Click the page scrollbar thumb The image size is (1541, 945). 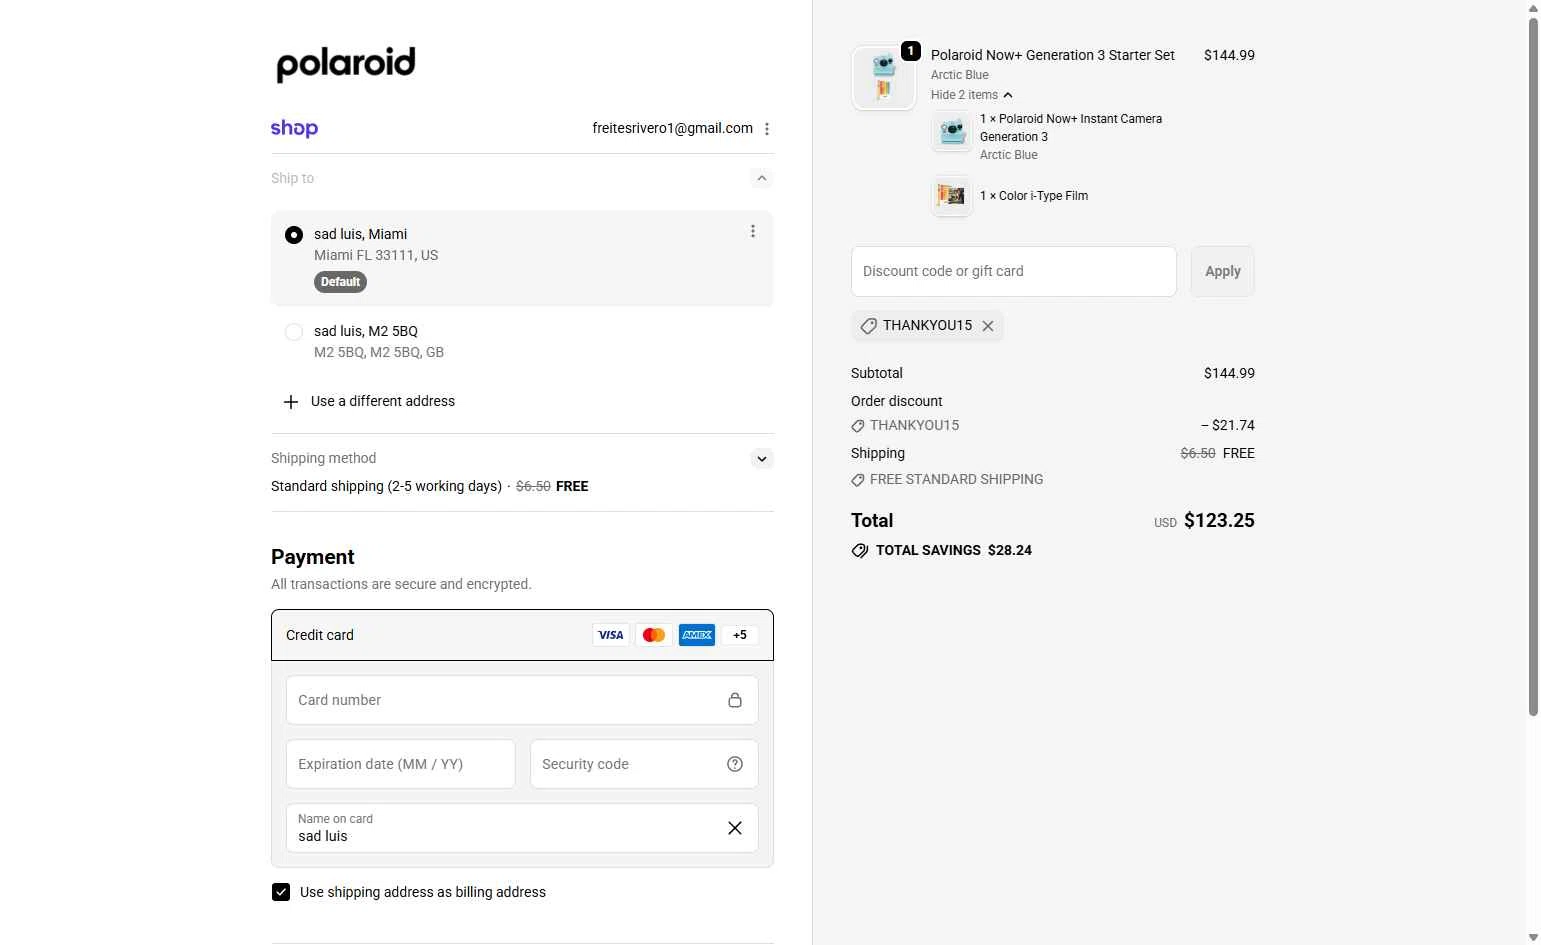[x=1533, y=365]
